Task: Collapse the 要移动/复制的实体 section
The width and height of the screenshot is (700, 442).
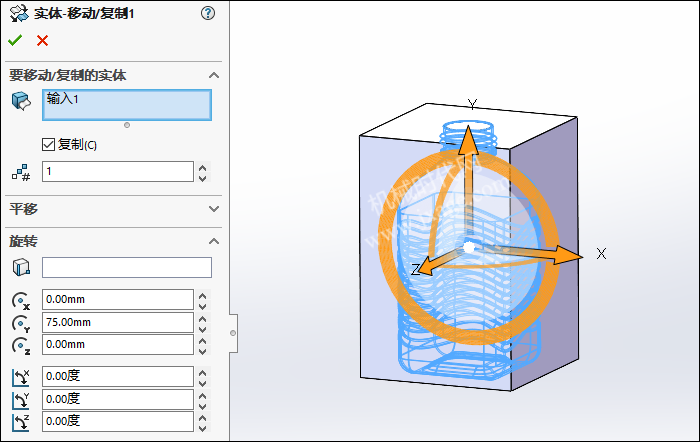Action: point(214,75)
